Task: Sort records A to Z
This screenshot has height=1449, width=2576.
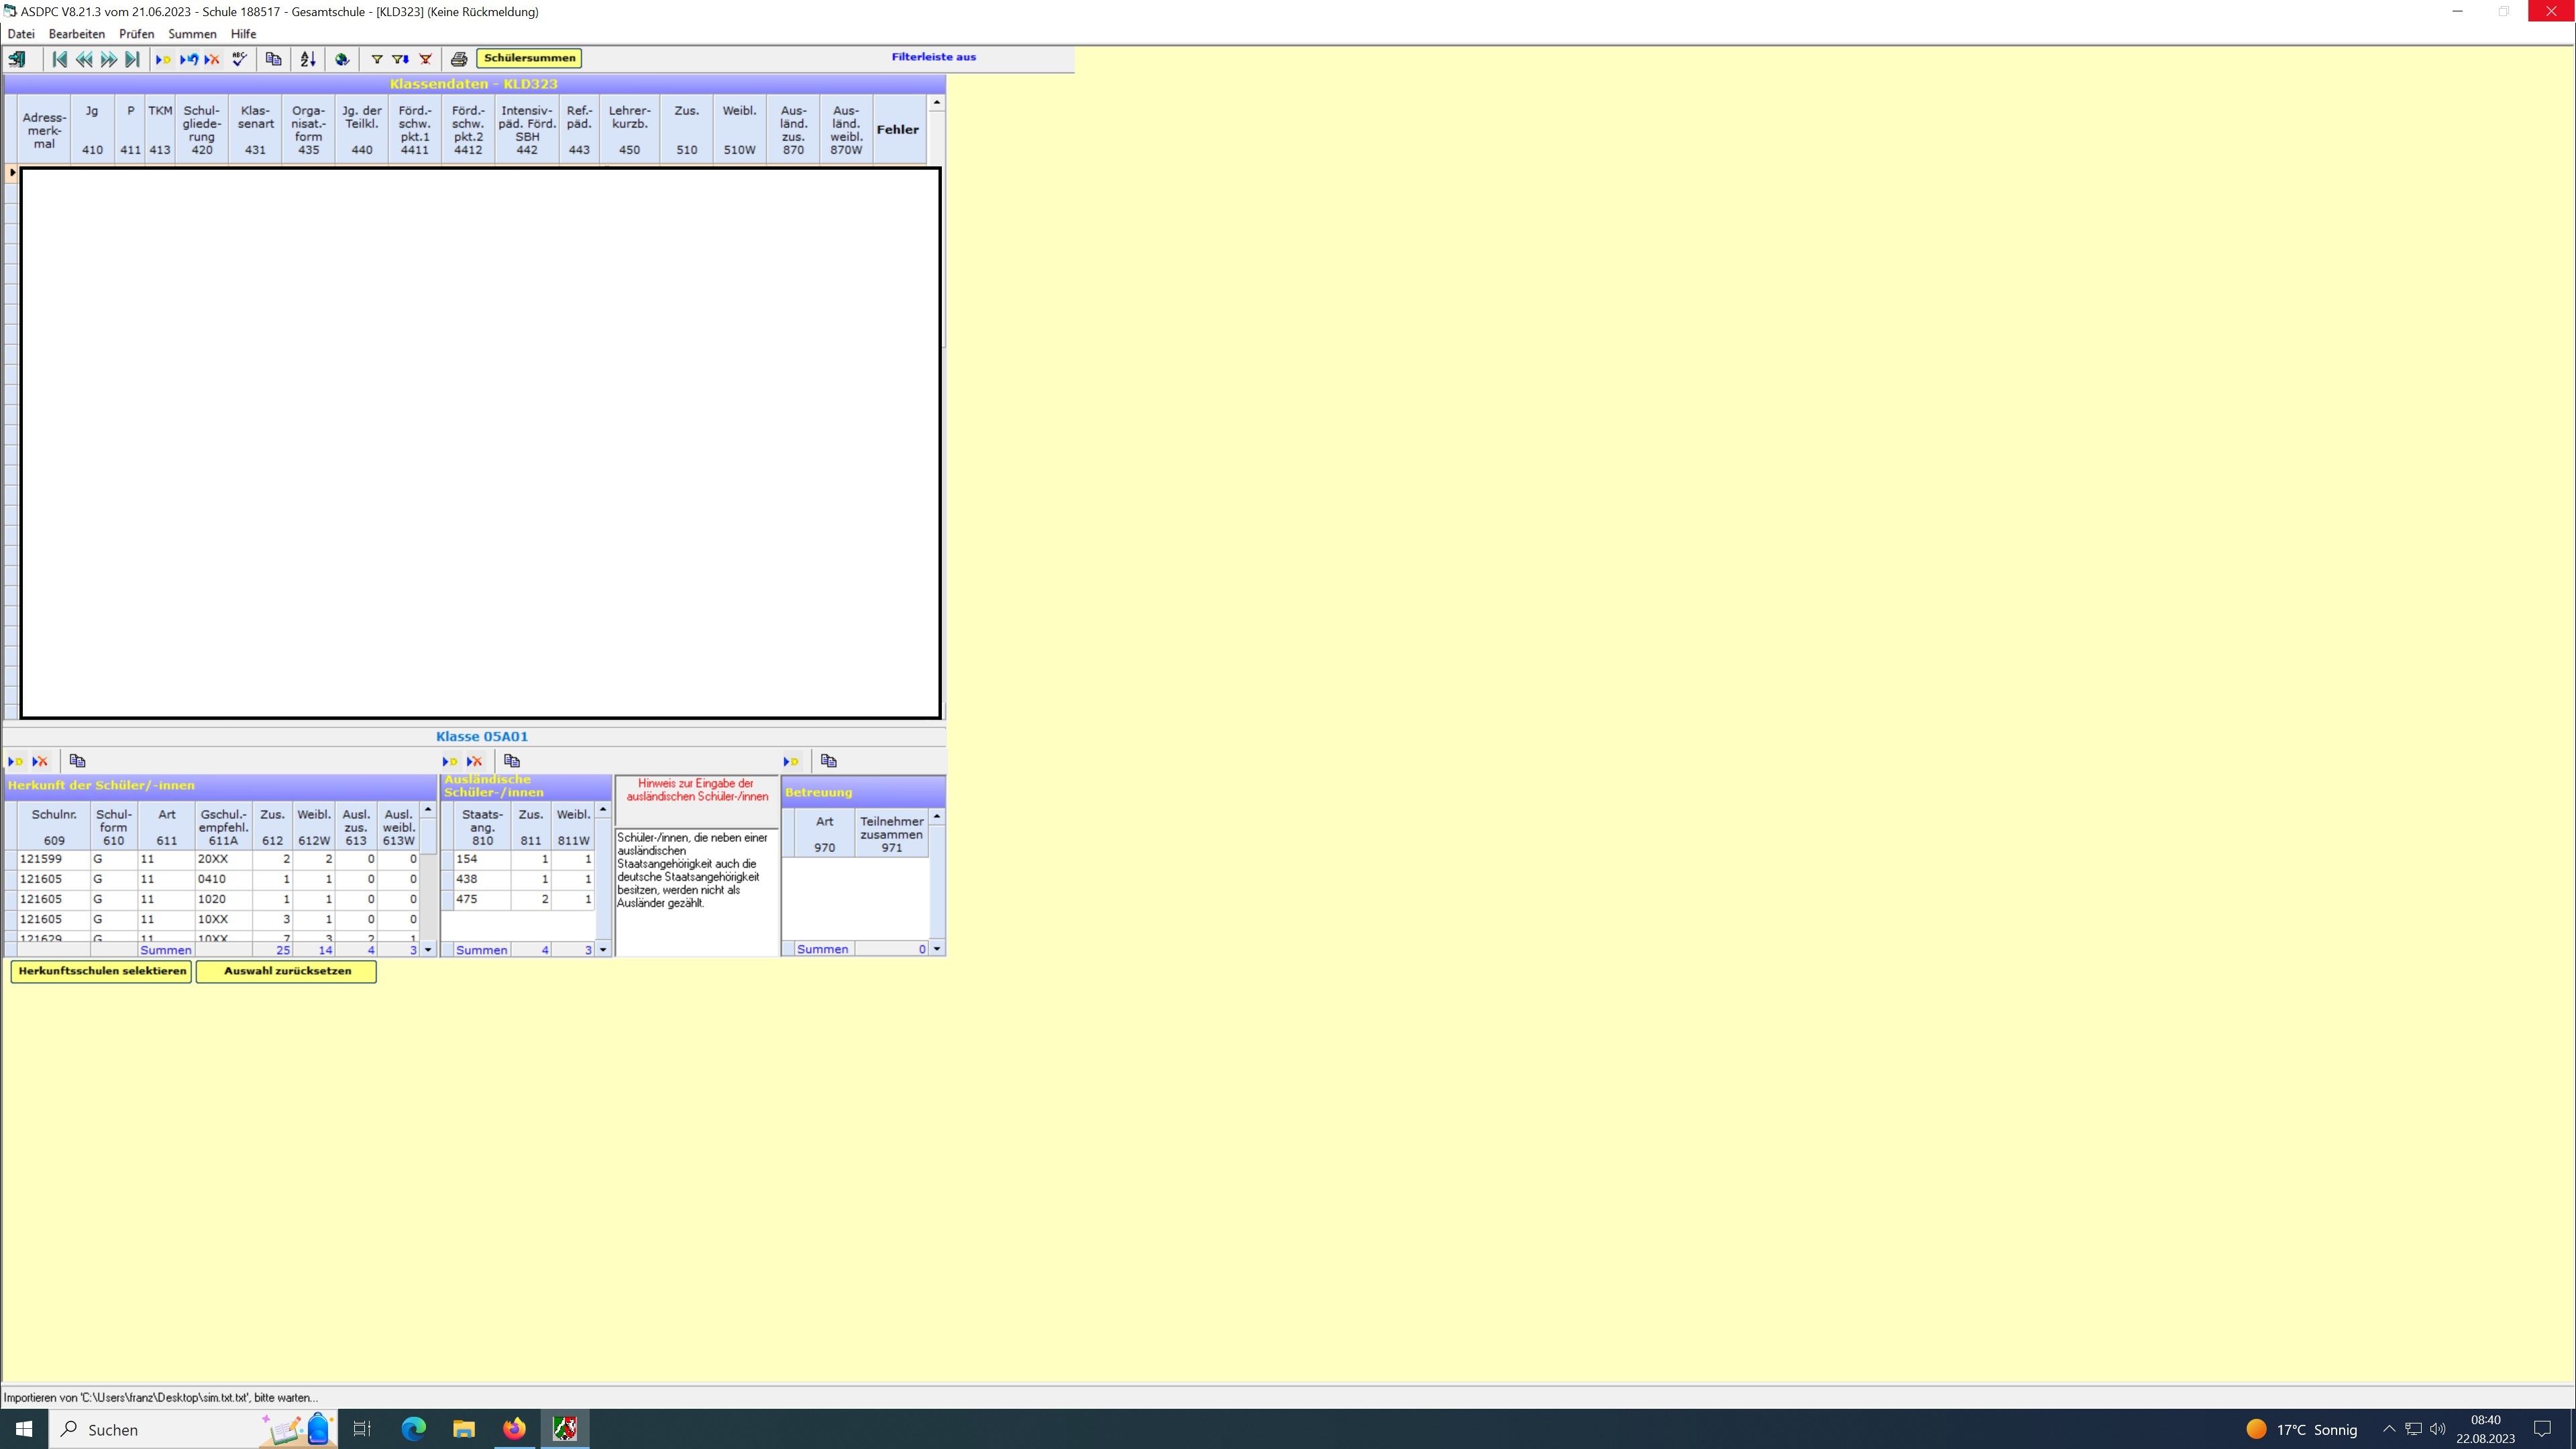Action: [x=308, y=59]
